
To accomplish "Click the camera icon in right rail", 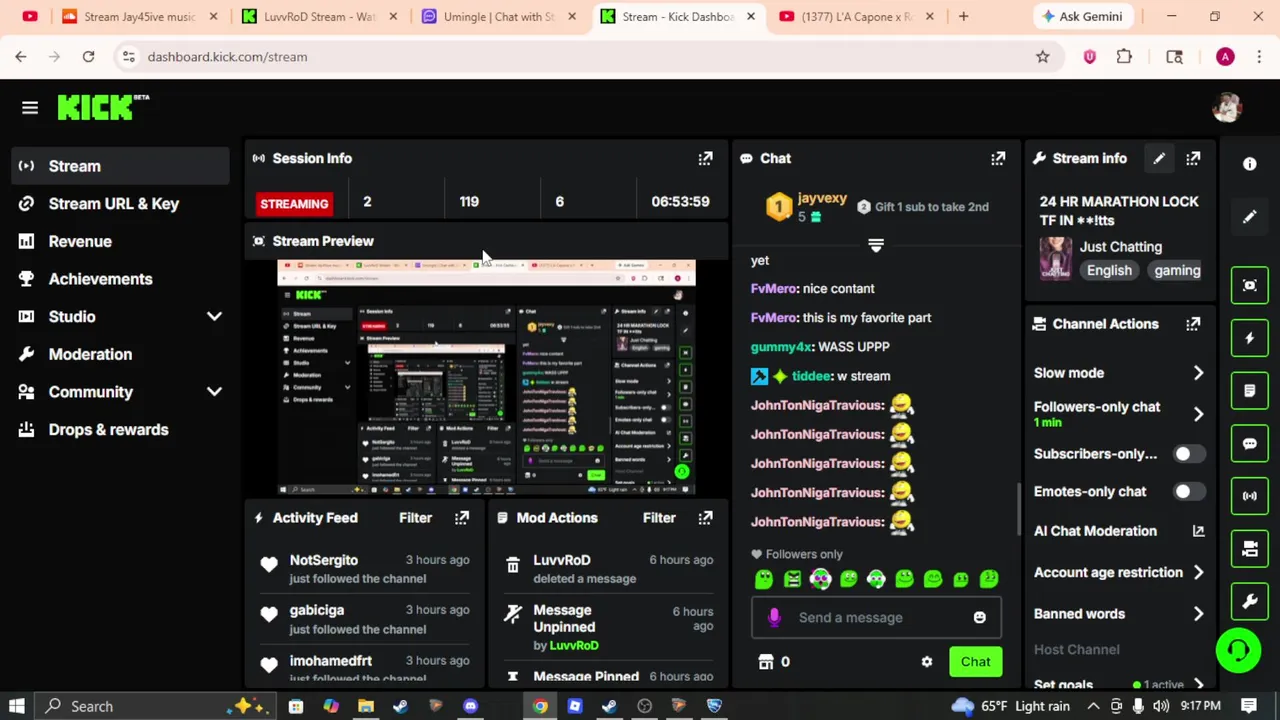I will 1250,548.
